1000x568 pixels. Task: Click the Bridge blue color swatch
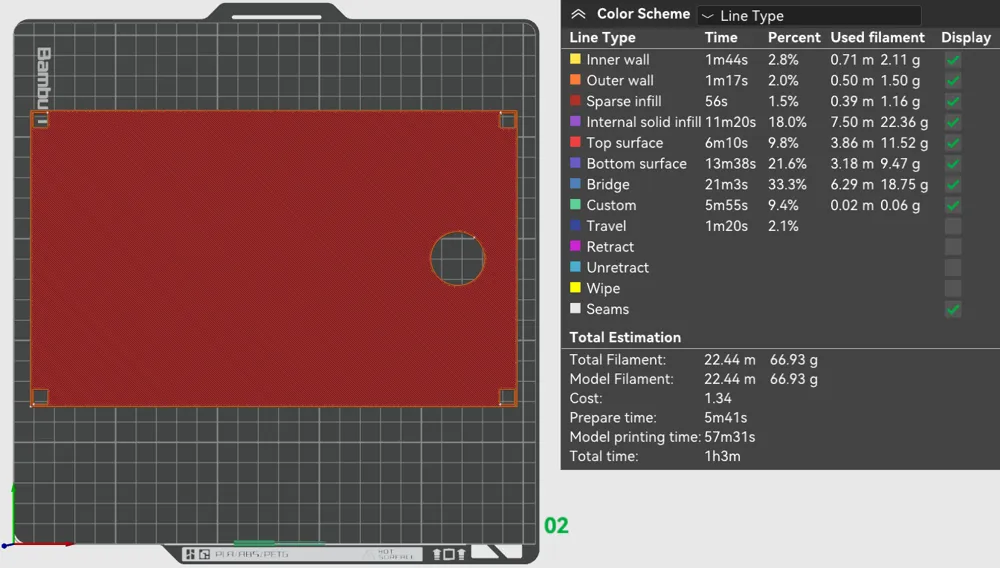click(x=575, y=184)
